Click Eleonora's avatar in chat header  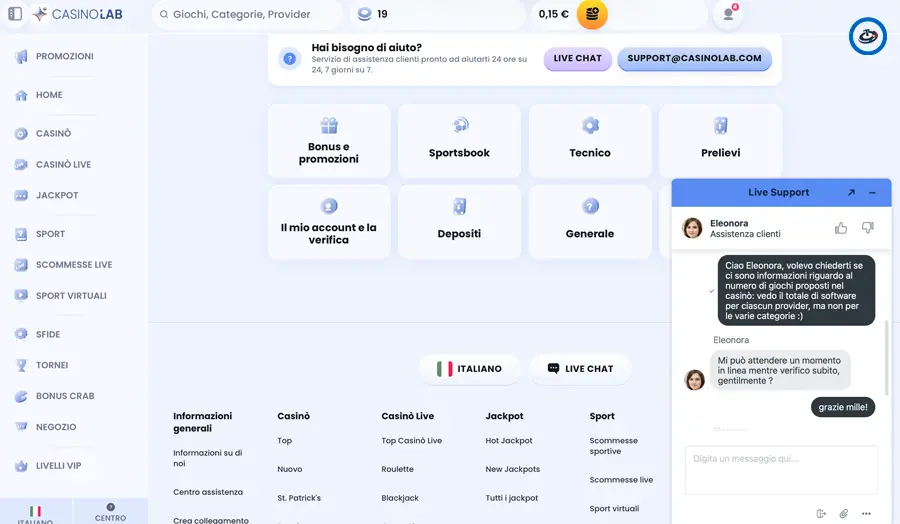pyautogui.click(x=692, y=228)
